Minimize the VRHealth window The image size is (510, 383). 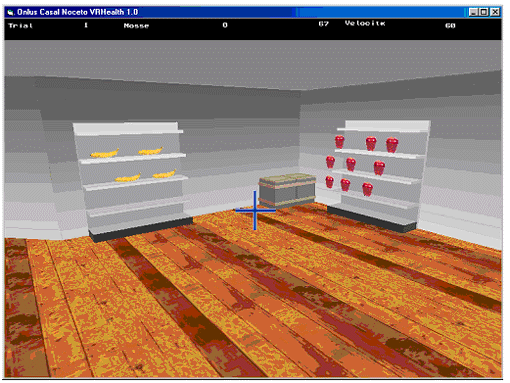click(474, 12)
